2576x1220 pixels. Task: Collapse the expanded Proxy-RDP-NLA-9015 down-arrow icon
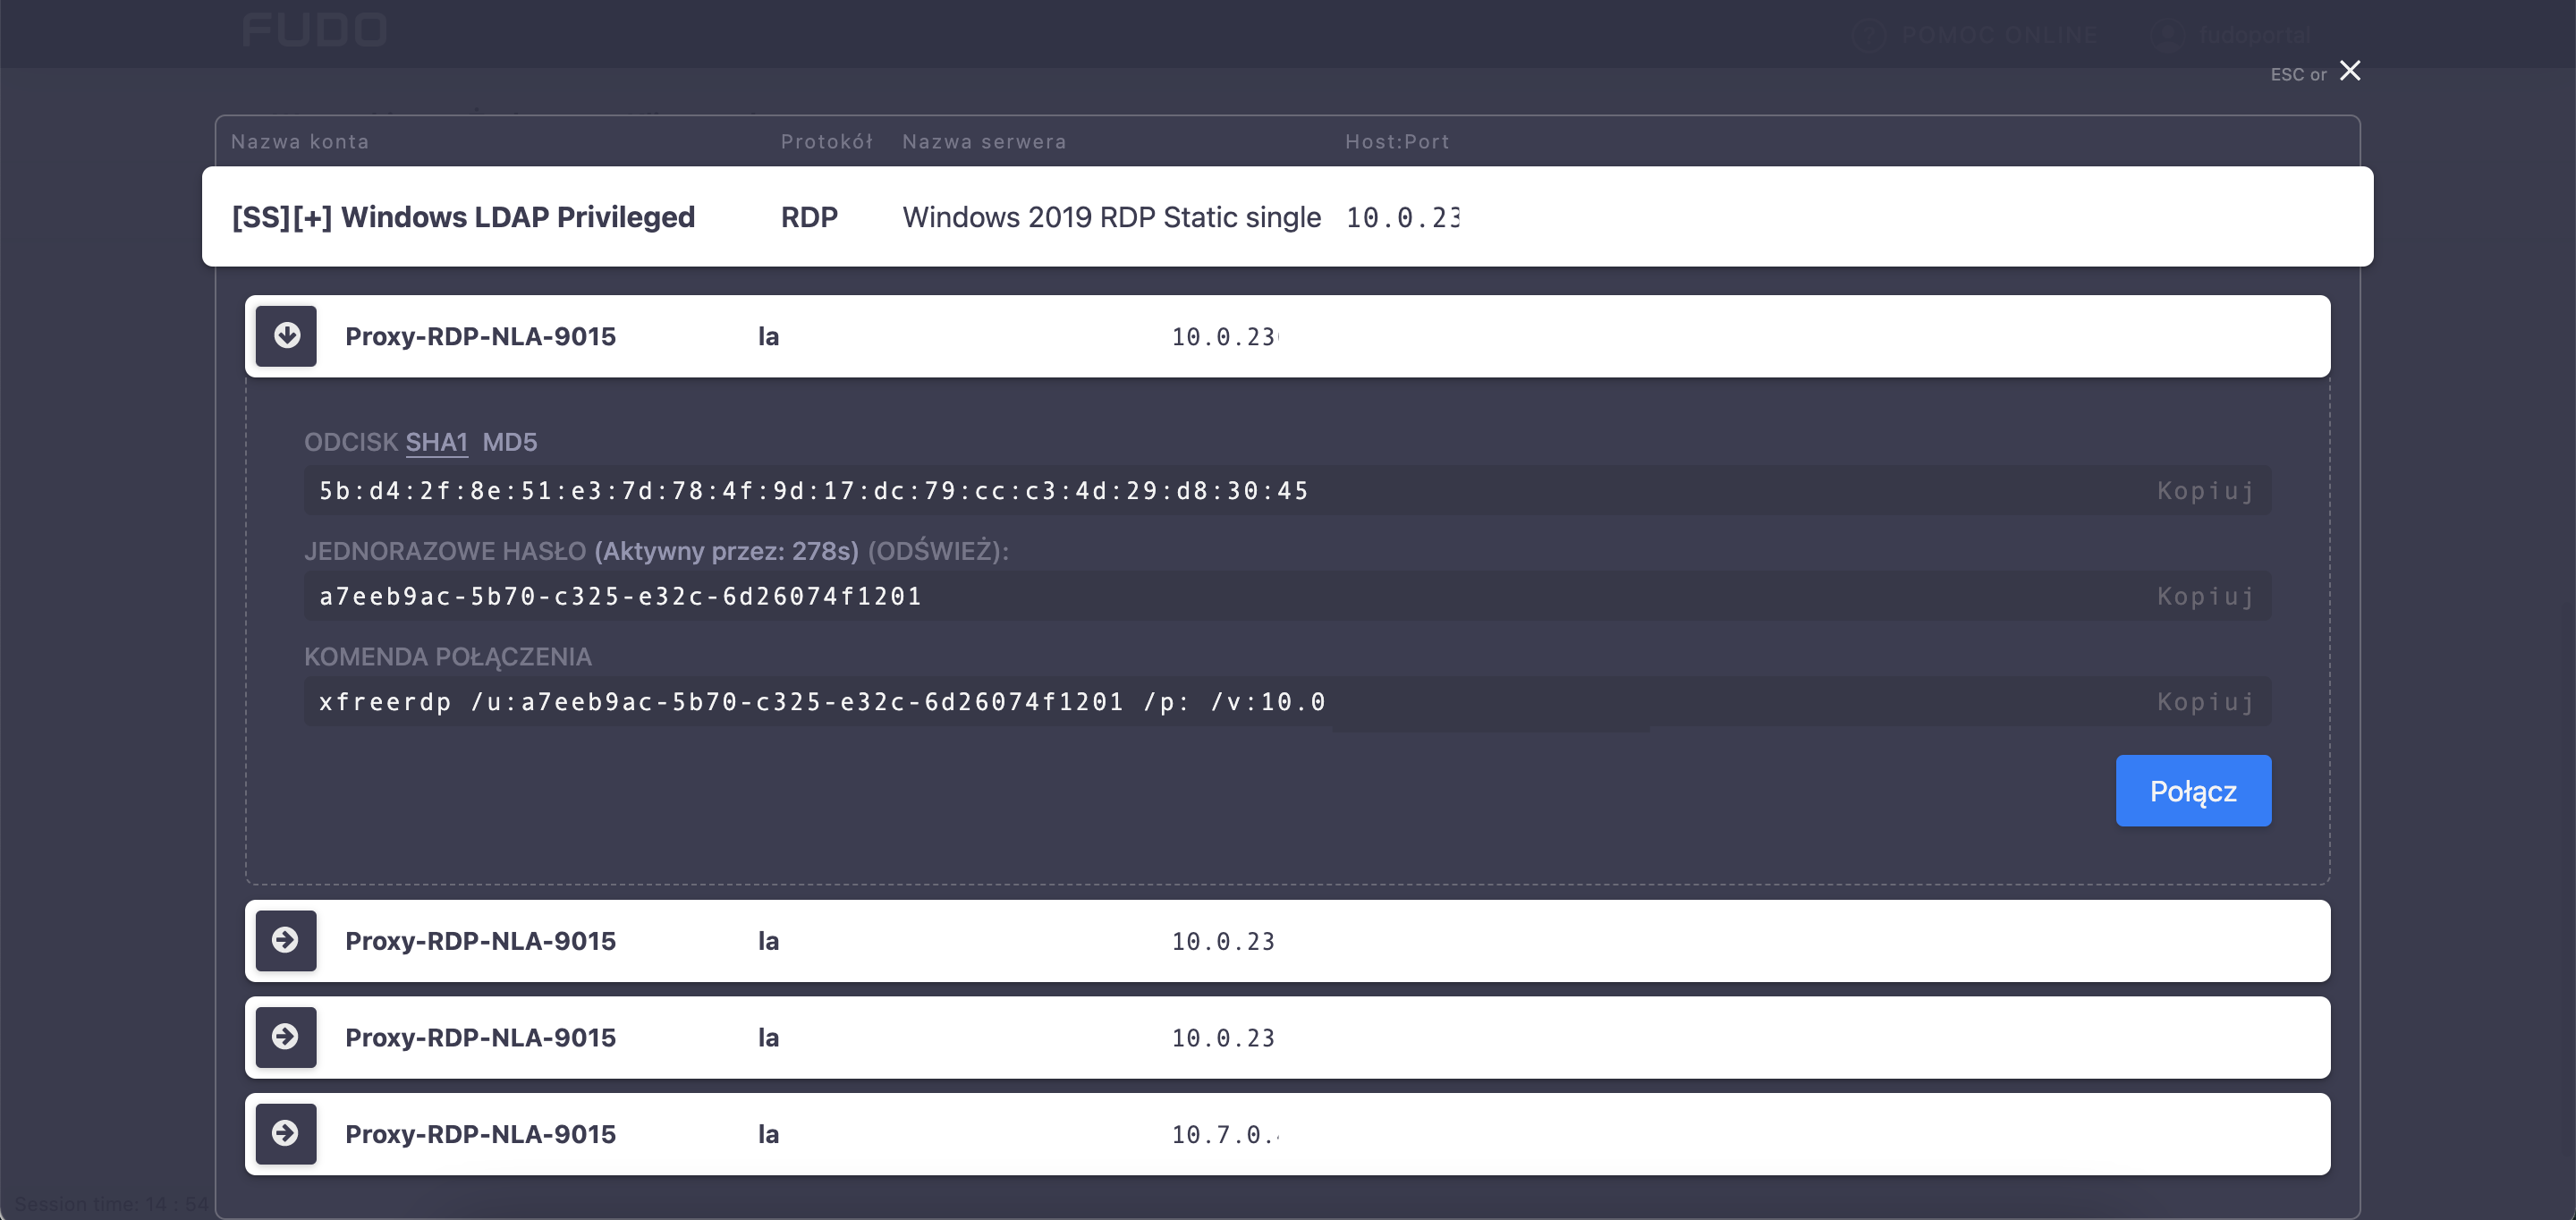286,336
